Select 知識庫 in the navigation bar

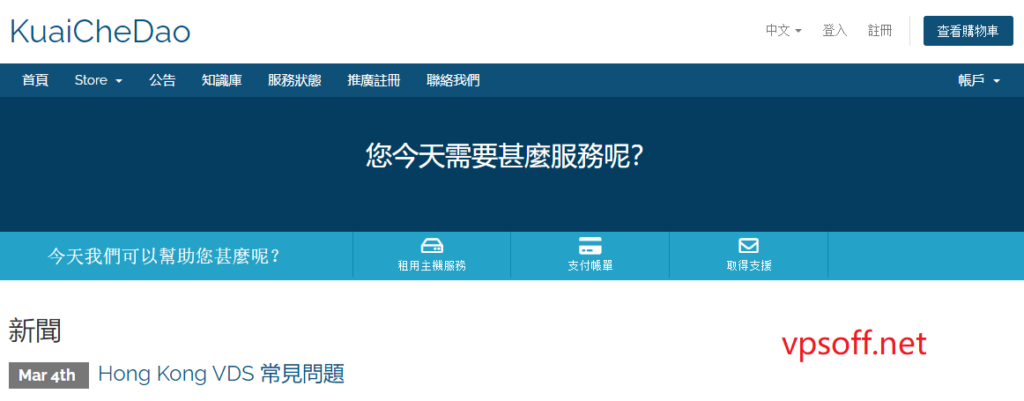coord(221,80)
